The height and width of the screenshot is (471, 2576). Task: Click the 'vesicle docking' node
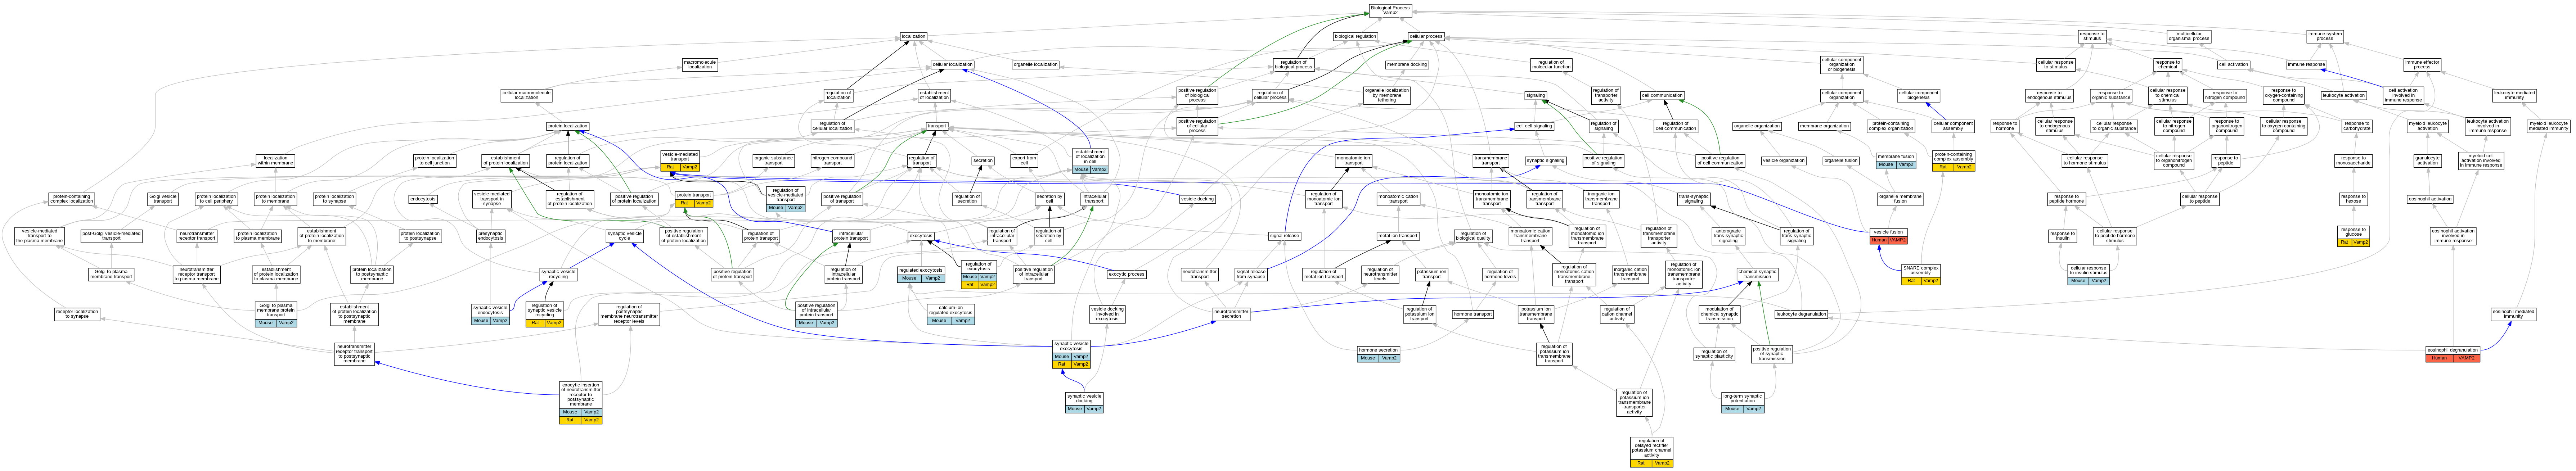coord(1197,199)
